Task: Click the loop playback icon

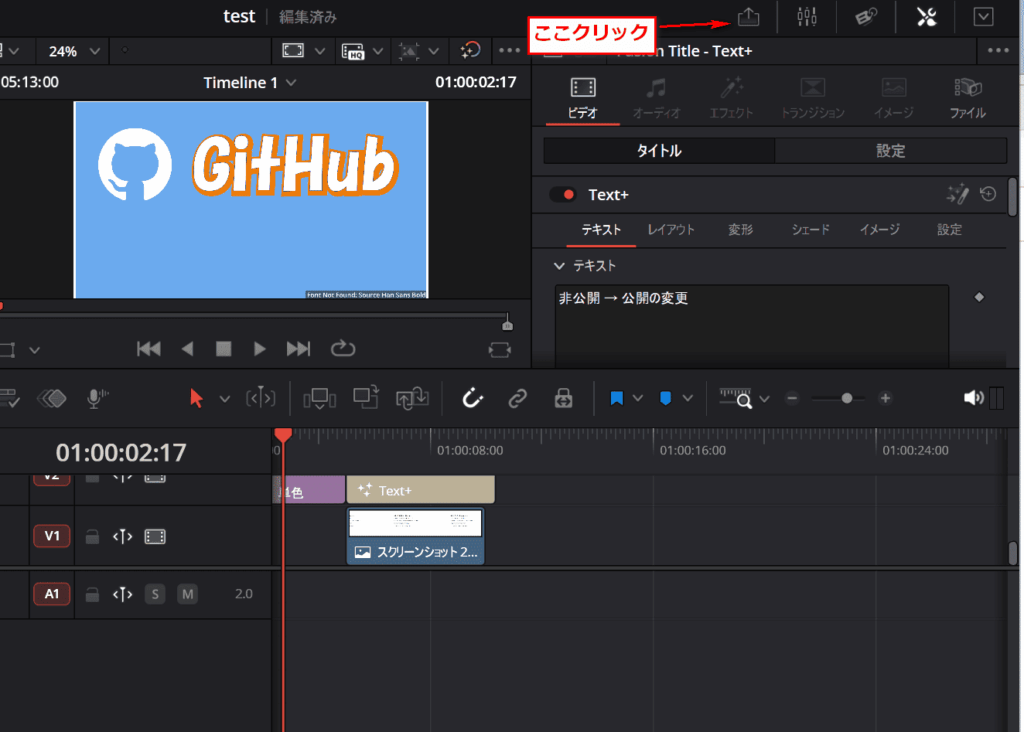Action: click(342, 348)
